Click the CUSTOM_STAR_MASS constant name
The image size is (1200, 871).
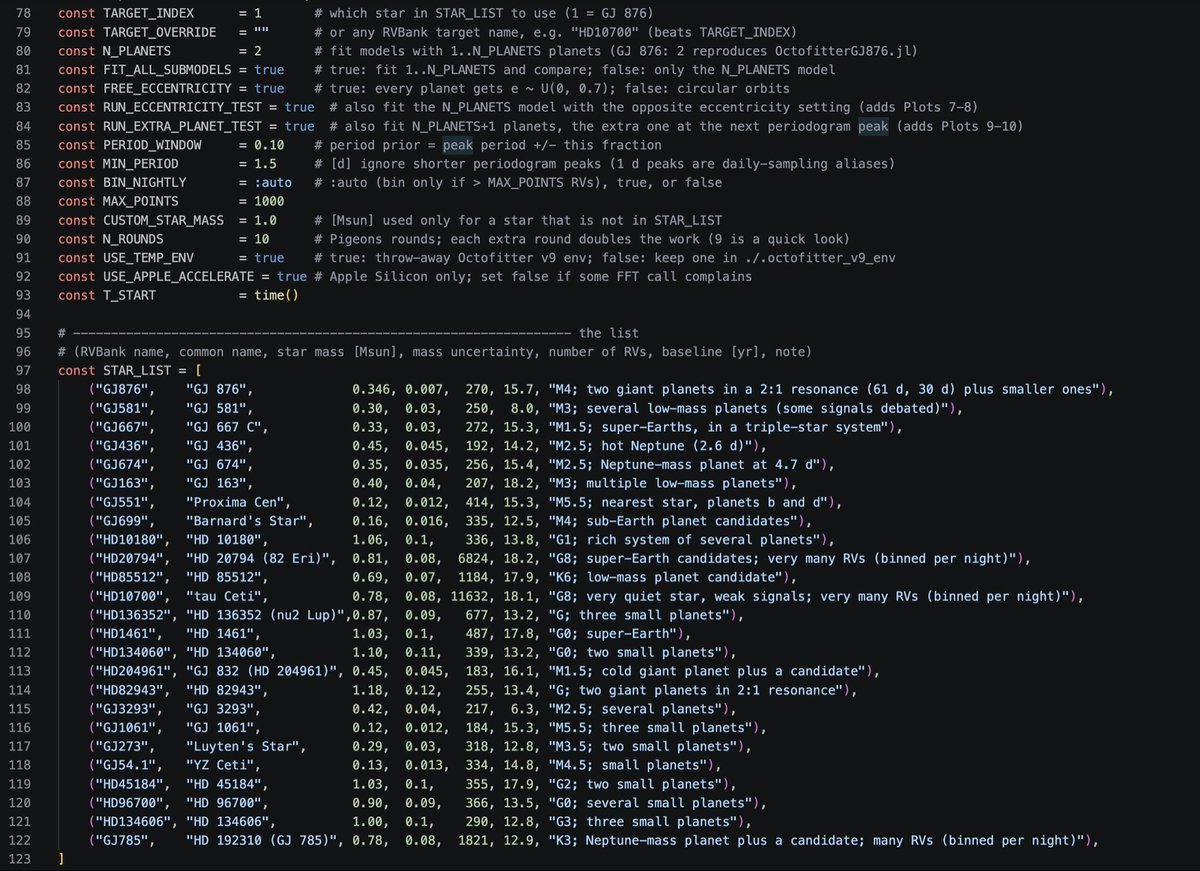coord(162,220)
